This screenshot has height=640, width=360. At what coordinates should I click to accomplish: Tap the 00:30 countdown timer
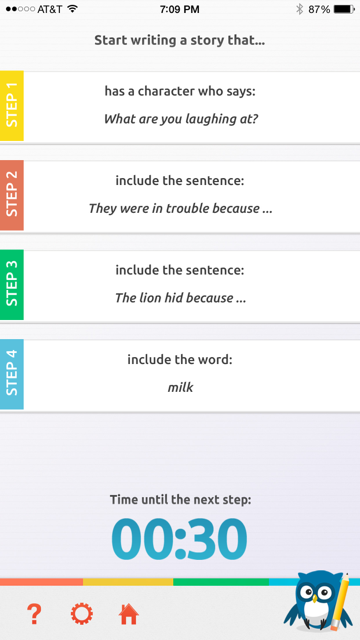tap(179, 540)
